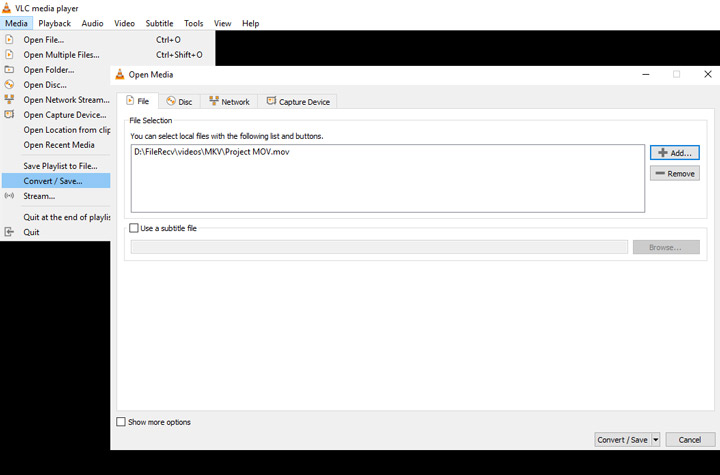Expand the Convert / Save dropdown arrow
720x475 pixels.
(x=656, y=440)
